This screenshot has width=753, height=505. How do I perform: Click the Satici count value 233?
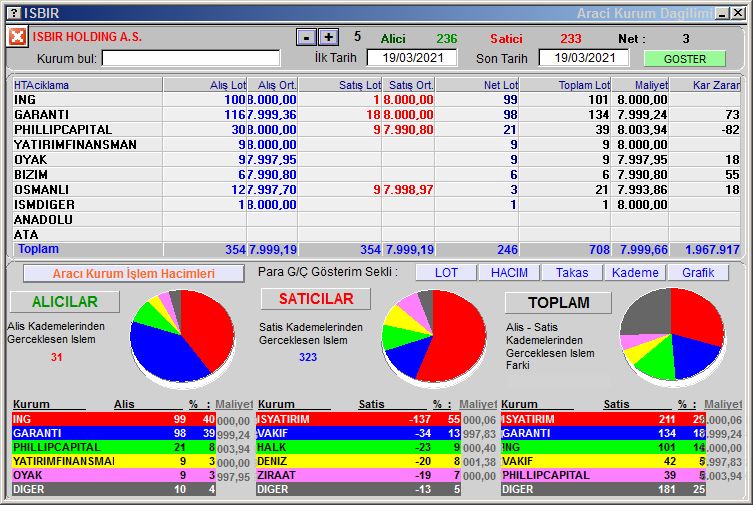(571, 38)
